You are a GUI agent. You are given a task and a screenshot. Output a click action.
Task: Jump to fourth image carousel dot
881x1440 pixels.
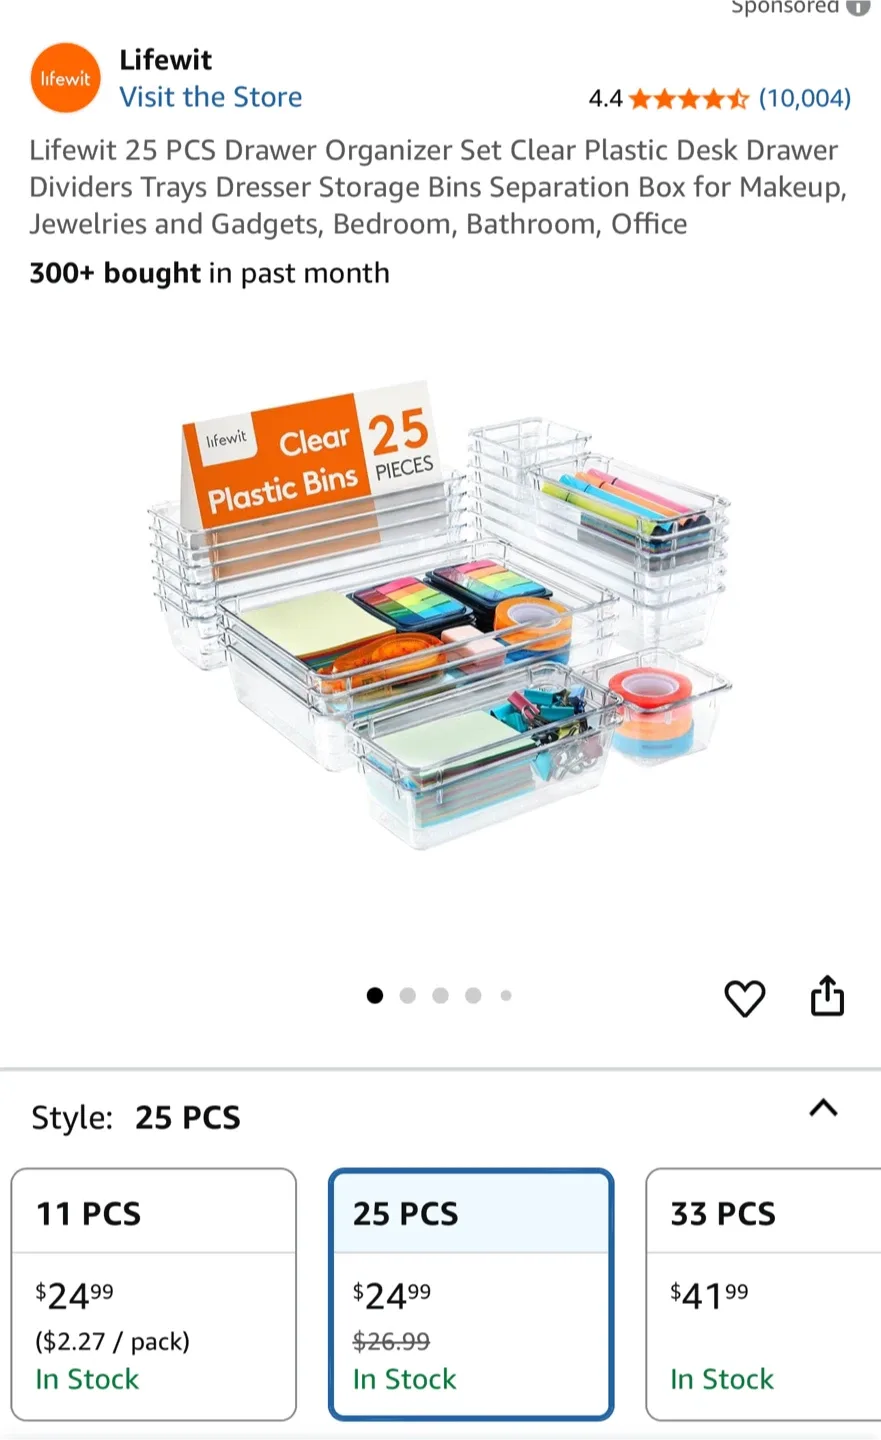tap(473, 995)
